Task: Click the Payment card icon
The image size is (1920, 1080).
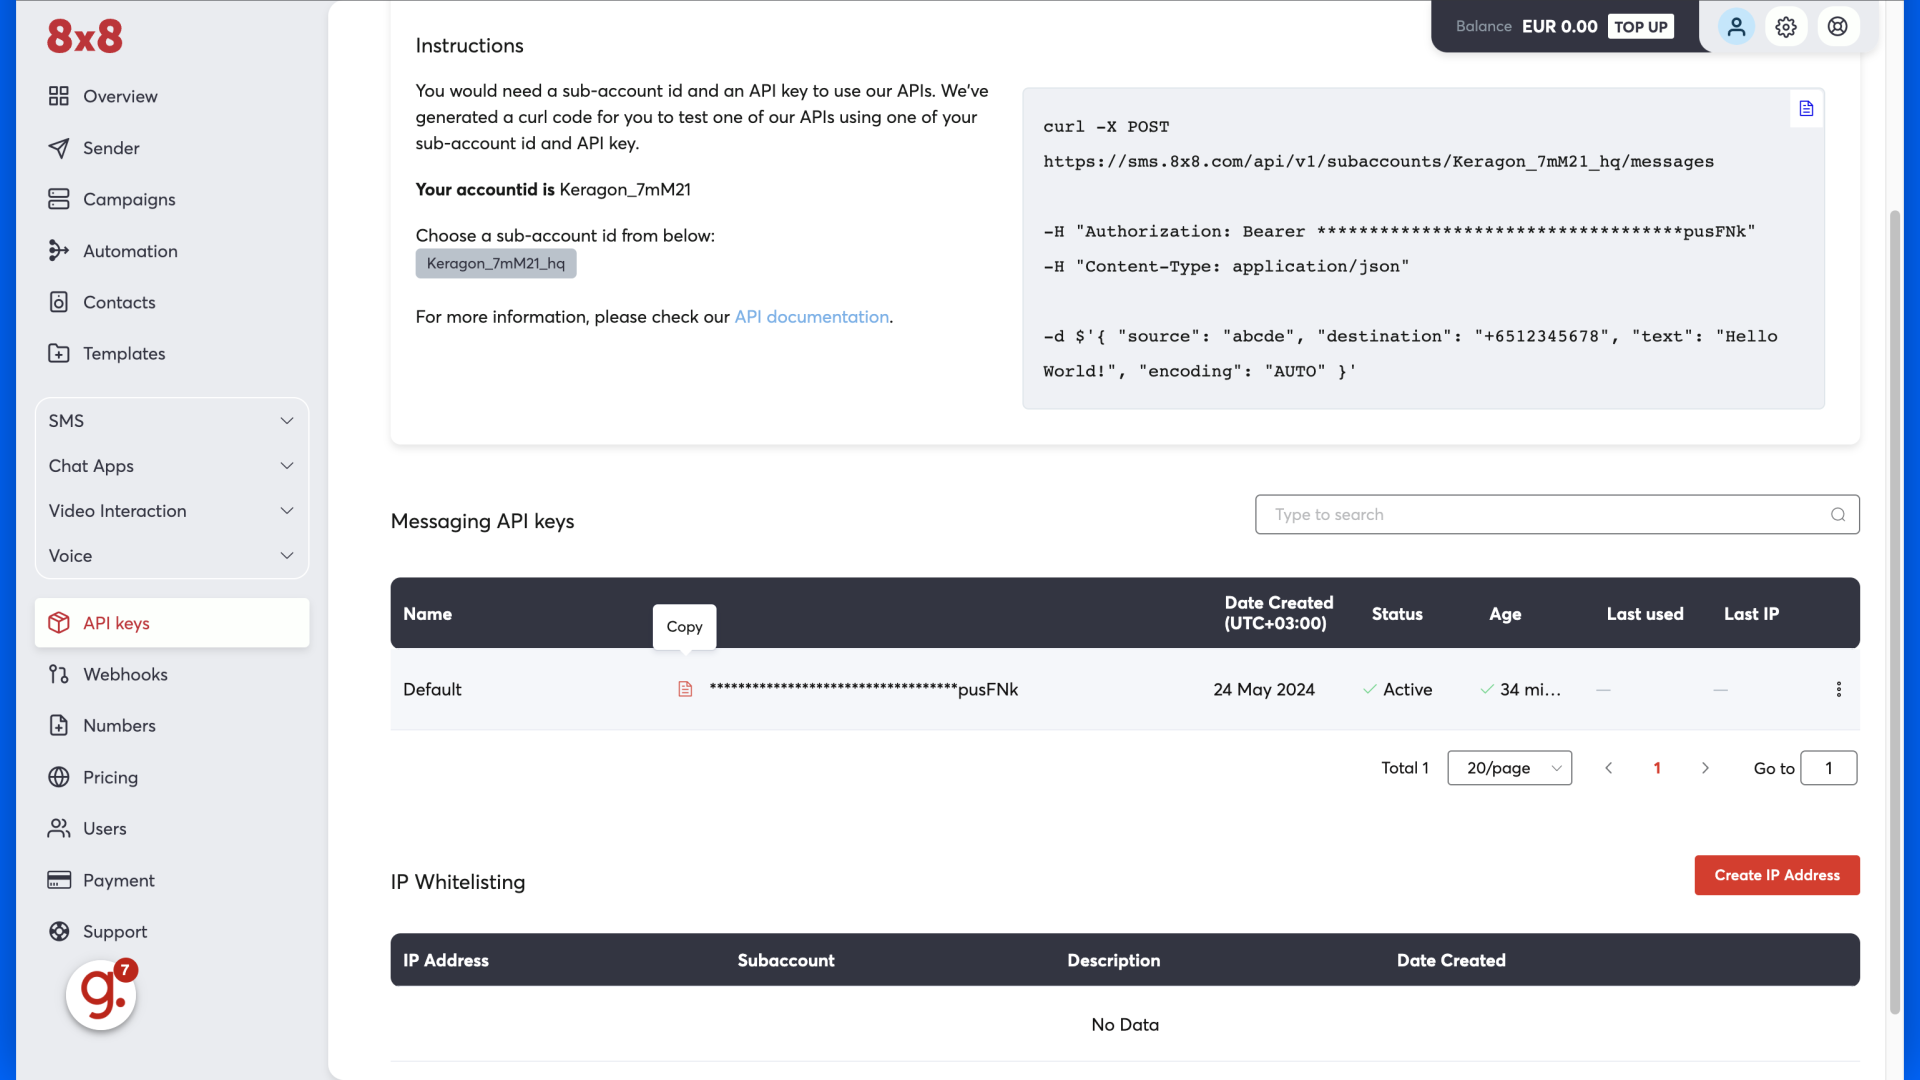Action: 59,880
